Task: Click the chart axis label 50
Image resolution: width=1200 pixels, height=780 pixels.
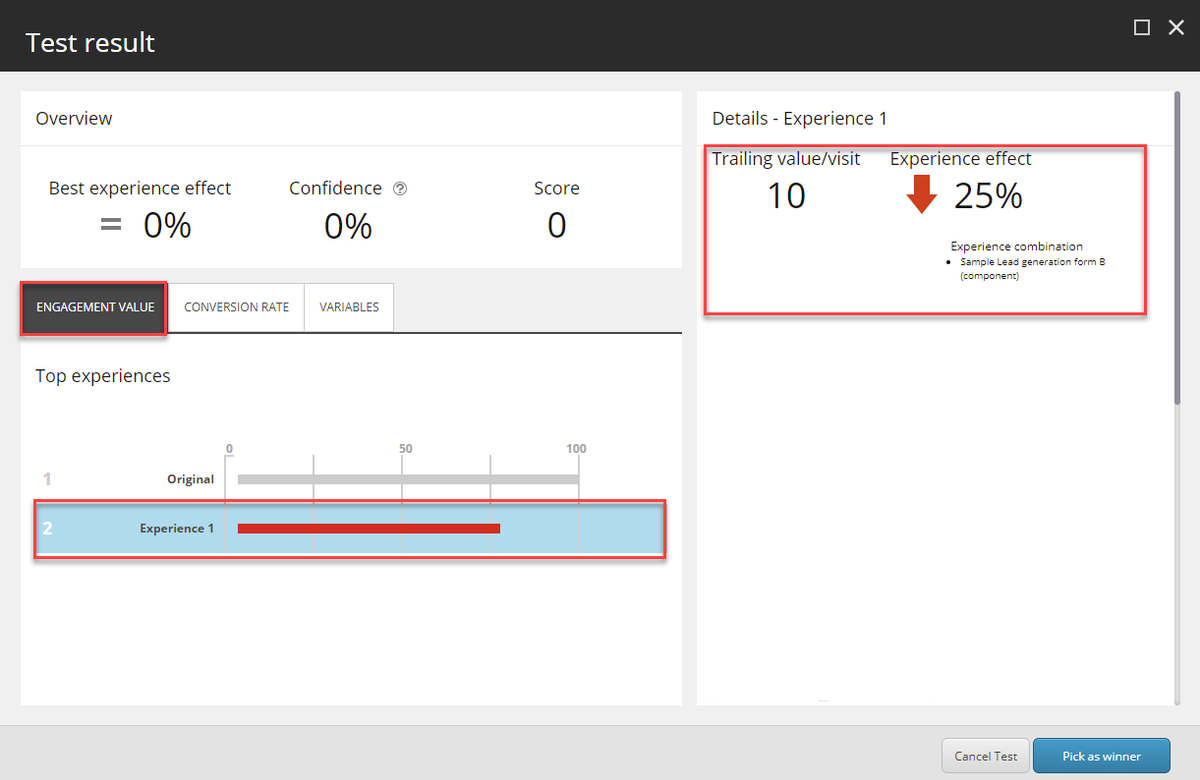Action: point(405,448)
